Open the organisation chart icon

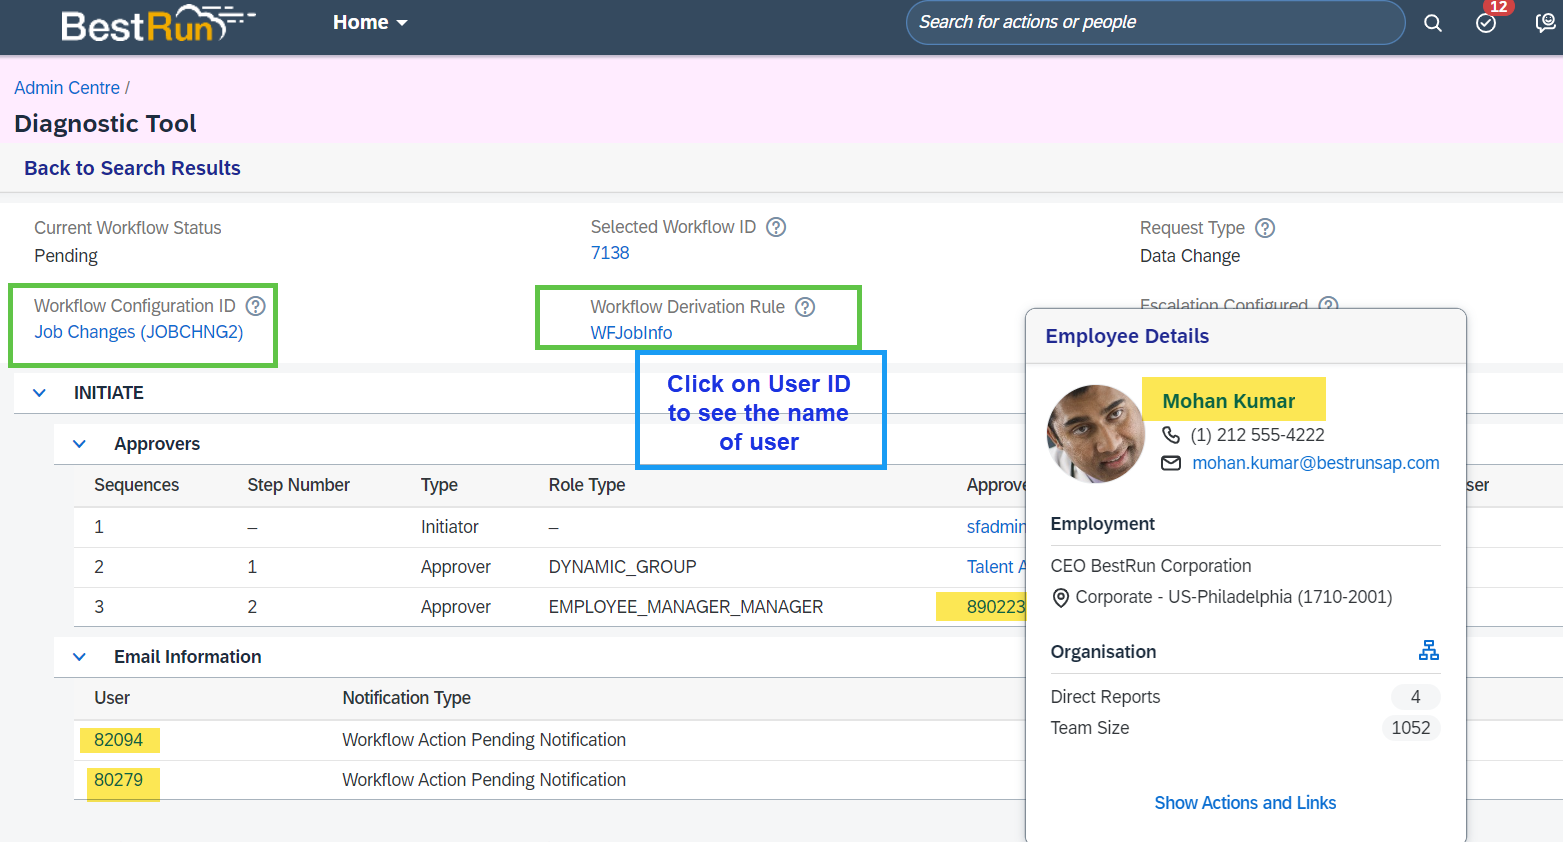pos(1429,650)
